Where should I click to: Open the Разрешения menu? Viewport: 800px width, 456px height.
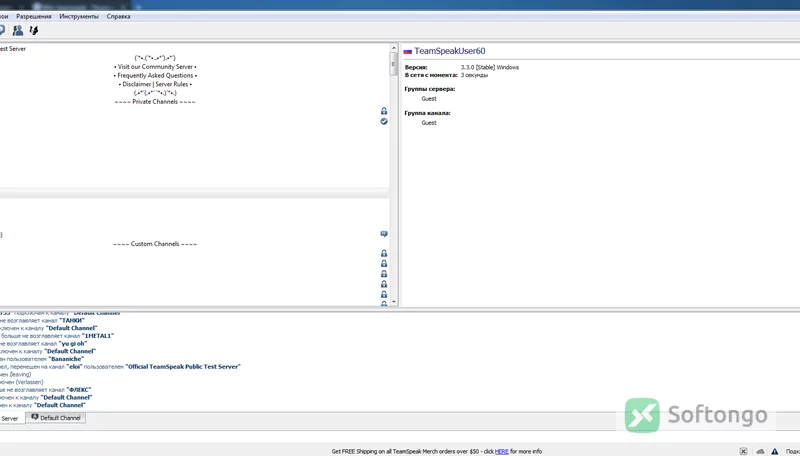tap(34, 16)
